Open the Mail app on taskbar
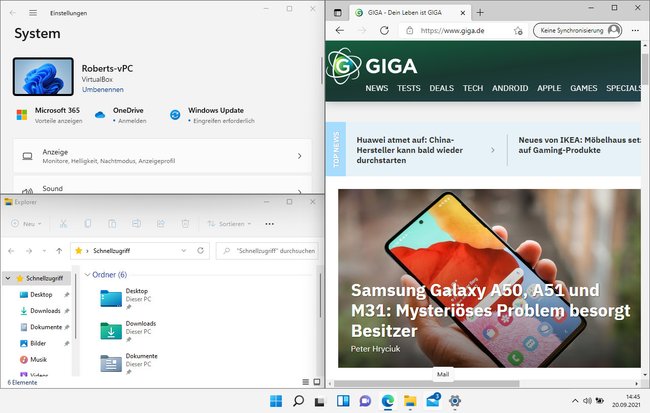 [433, 401]
